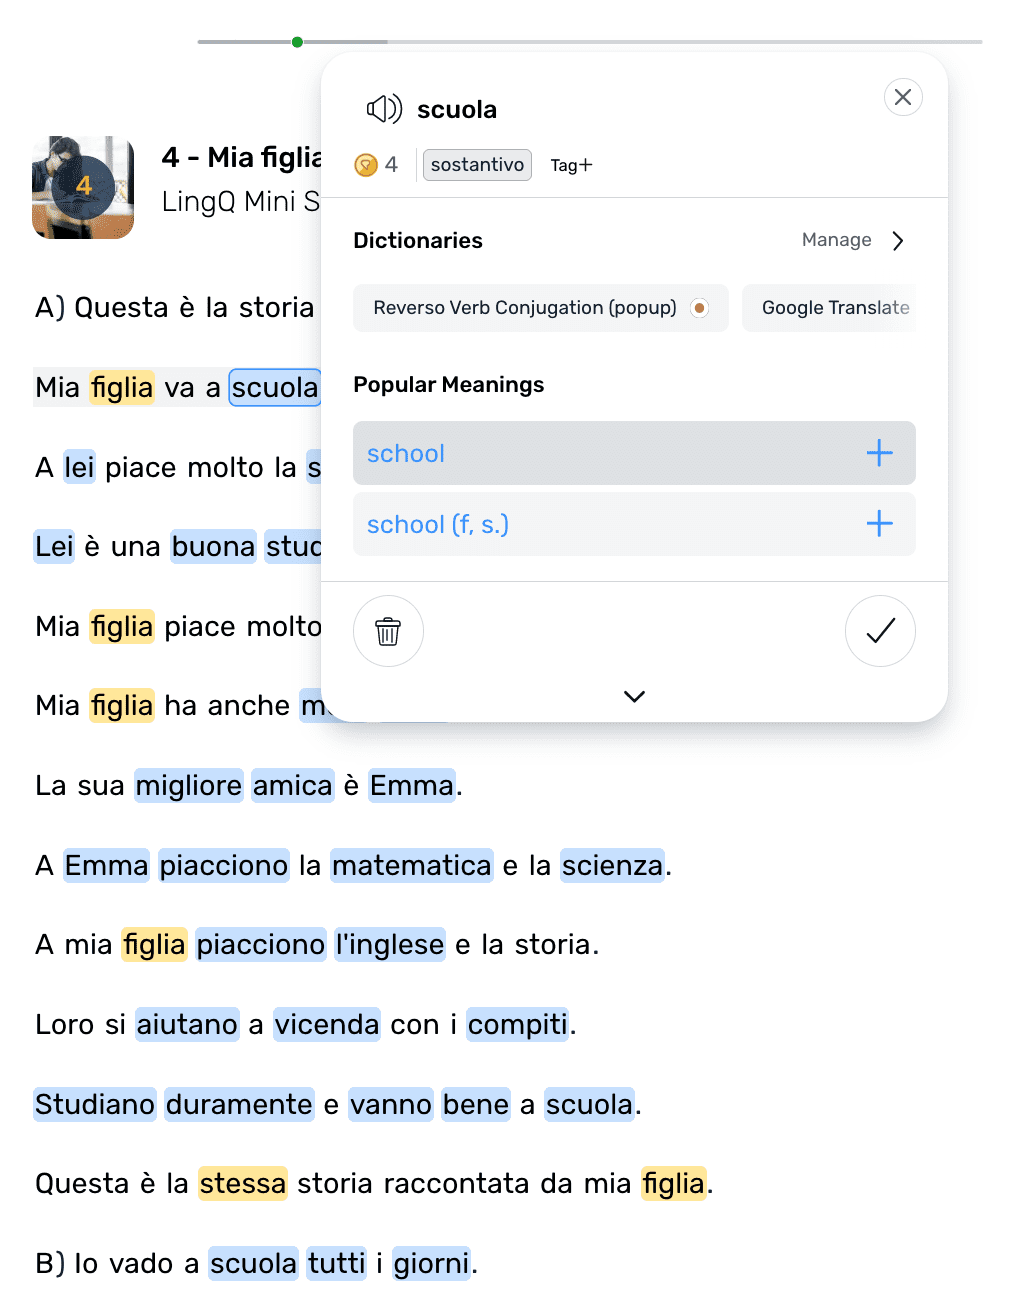Select the 'school (f, s.)' meaning
The width and height of the screenshot is (1016, 1306).
pyautogui.click(x=438, y=524)
